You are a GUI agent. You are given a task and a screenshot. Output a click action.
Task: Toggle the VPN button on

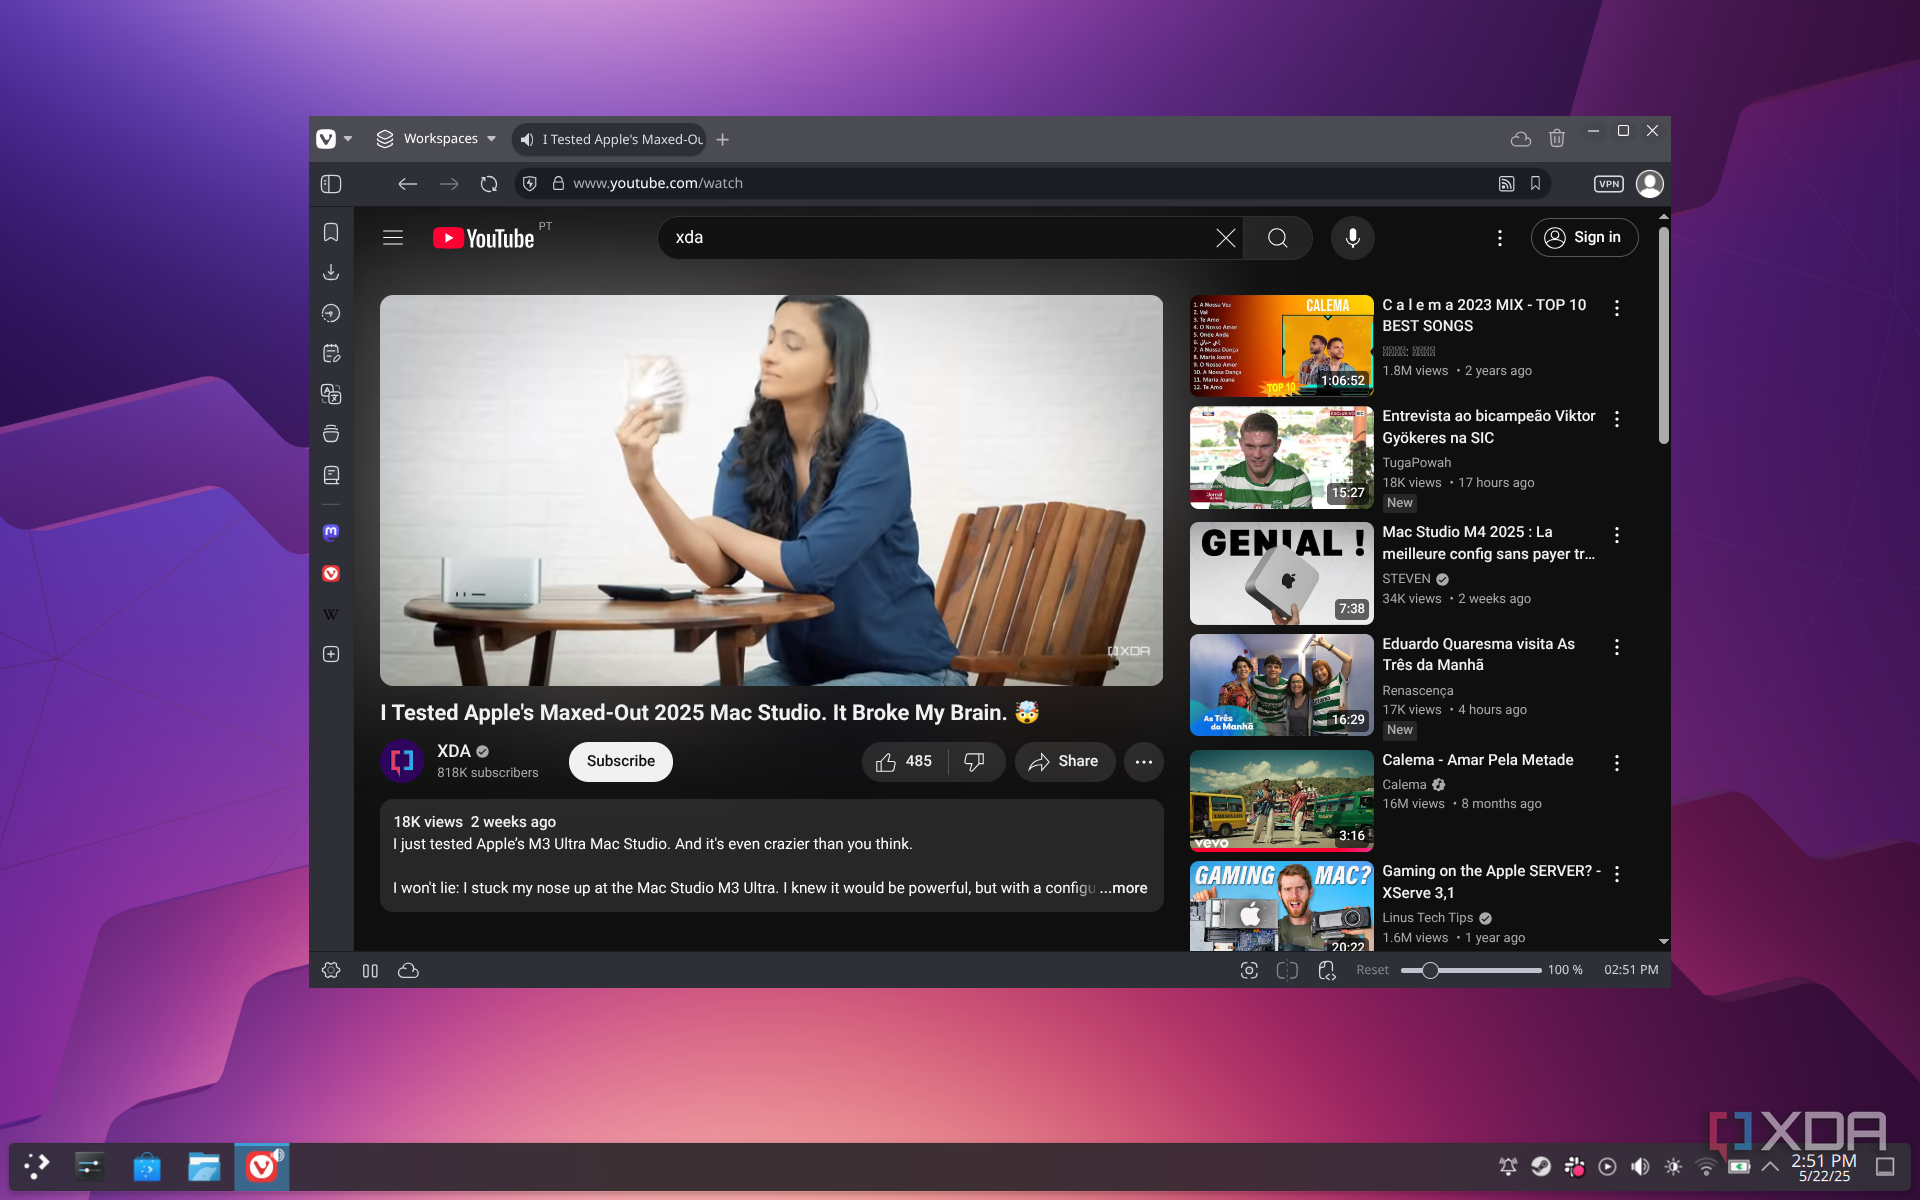[1608, 184]
